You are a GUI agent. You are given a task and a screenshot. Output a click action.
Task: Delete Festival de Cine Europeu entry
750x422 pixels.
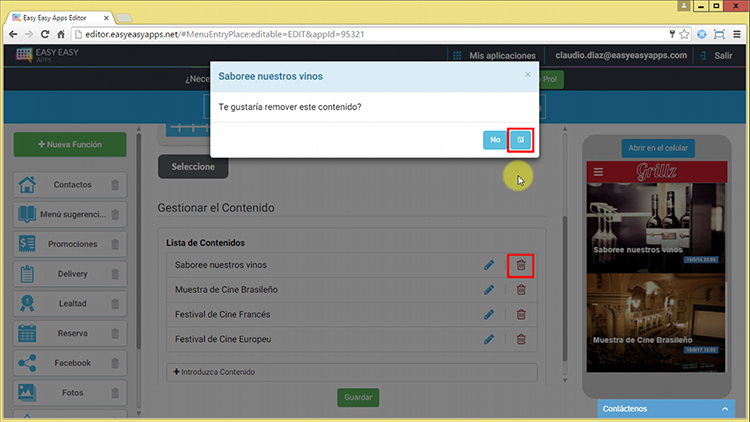pyautogui.click(x=520, y=340)
